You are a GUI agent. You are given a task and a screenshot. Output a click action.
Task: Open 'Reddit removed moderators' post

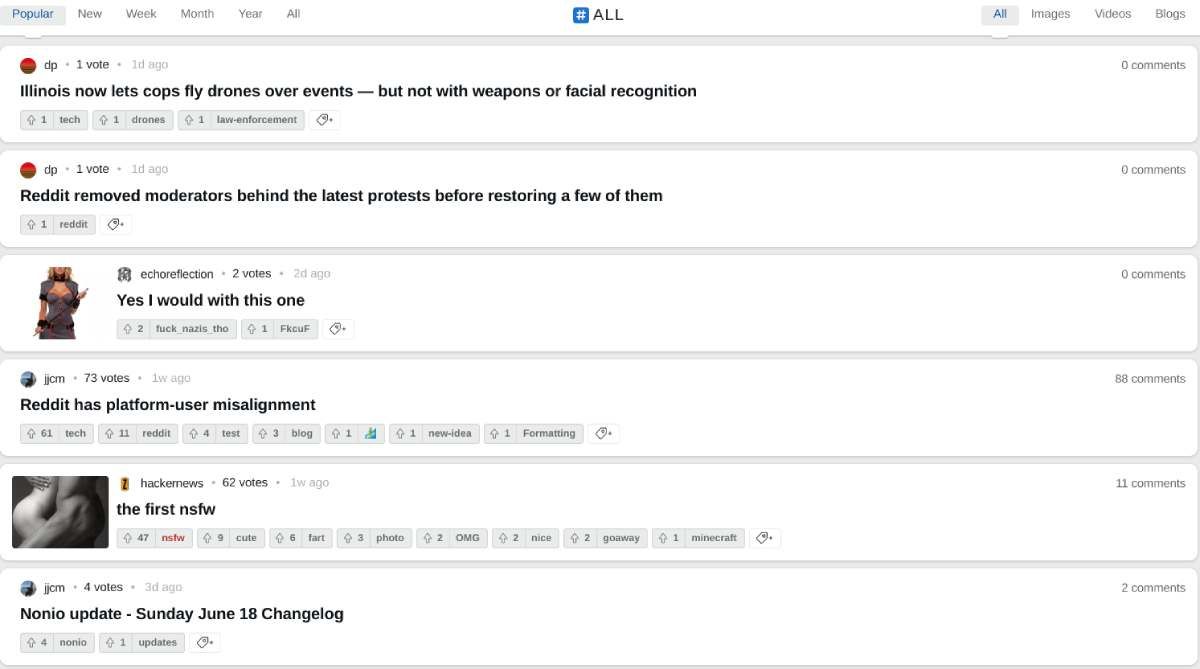[x=341, y=196]
